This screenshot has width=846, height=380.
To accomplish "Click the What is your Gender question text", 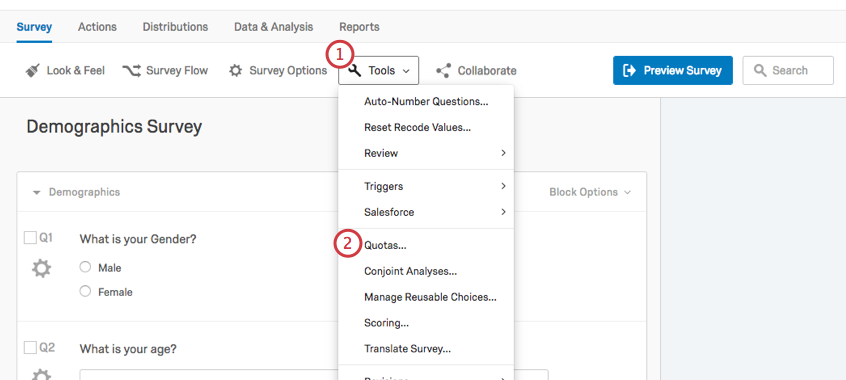I will click(138, 239).
